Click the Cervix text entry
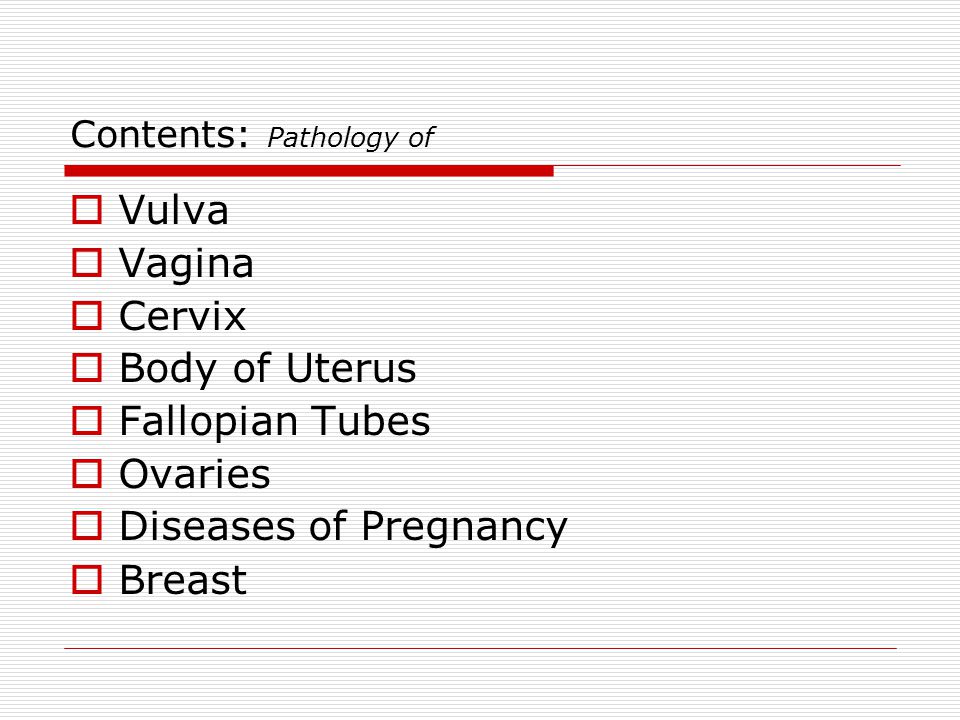This screenshot has width=960, height=720. pos(182,316)
